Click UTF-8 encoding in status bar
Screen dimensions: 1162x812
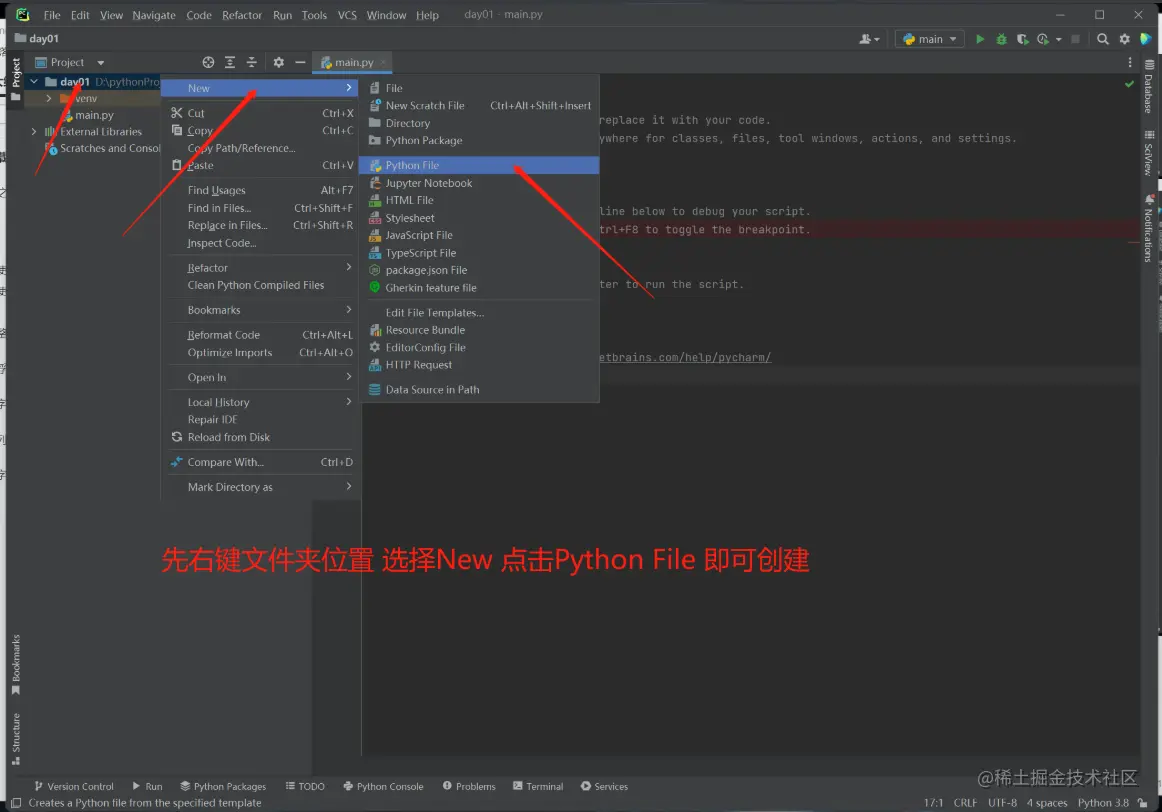pos(1002,803)
